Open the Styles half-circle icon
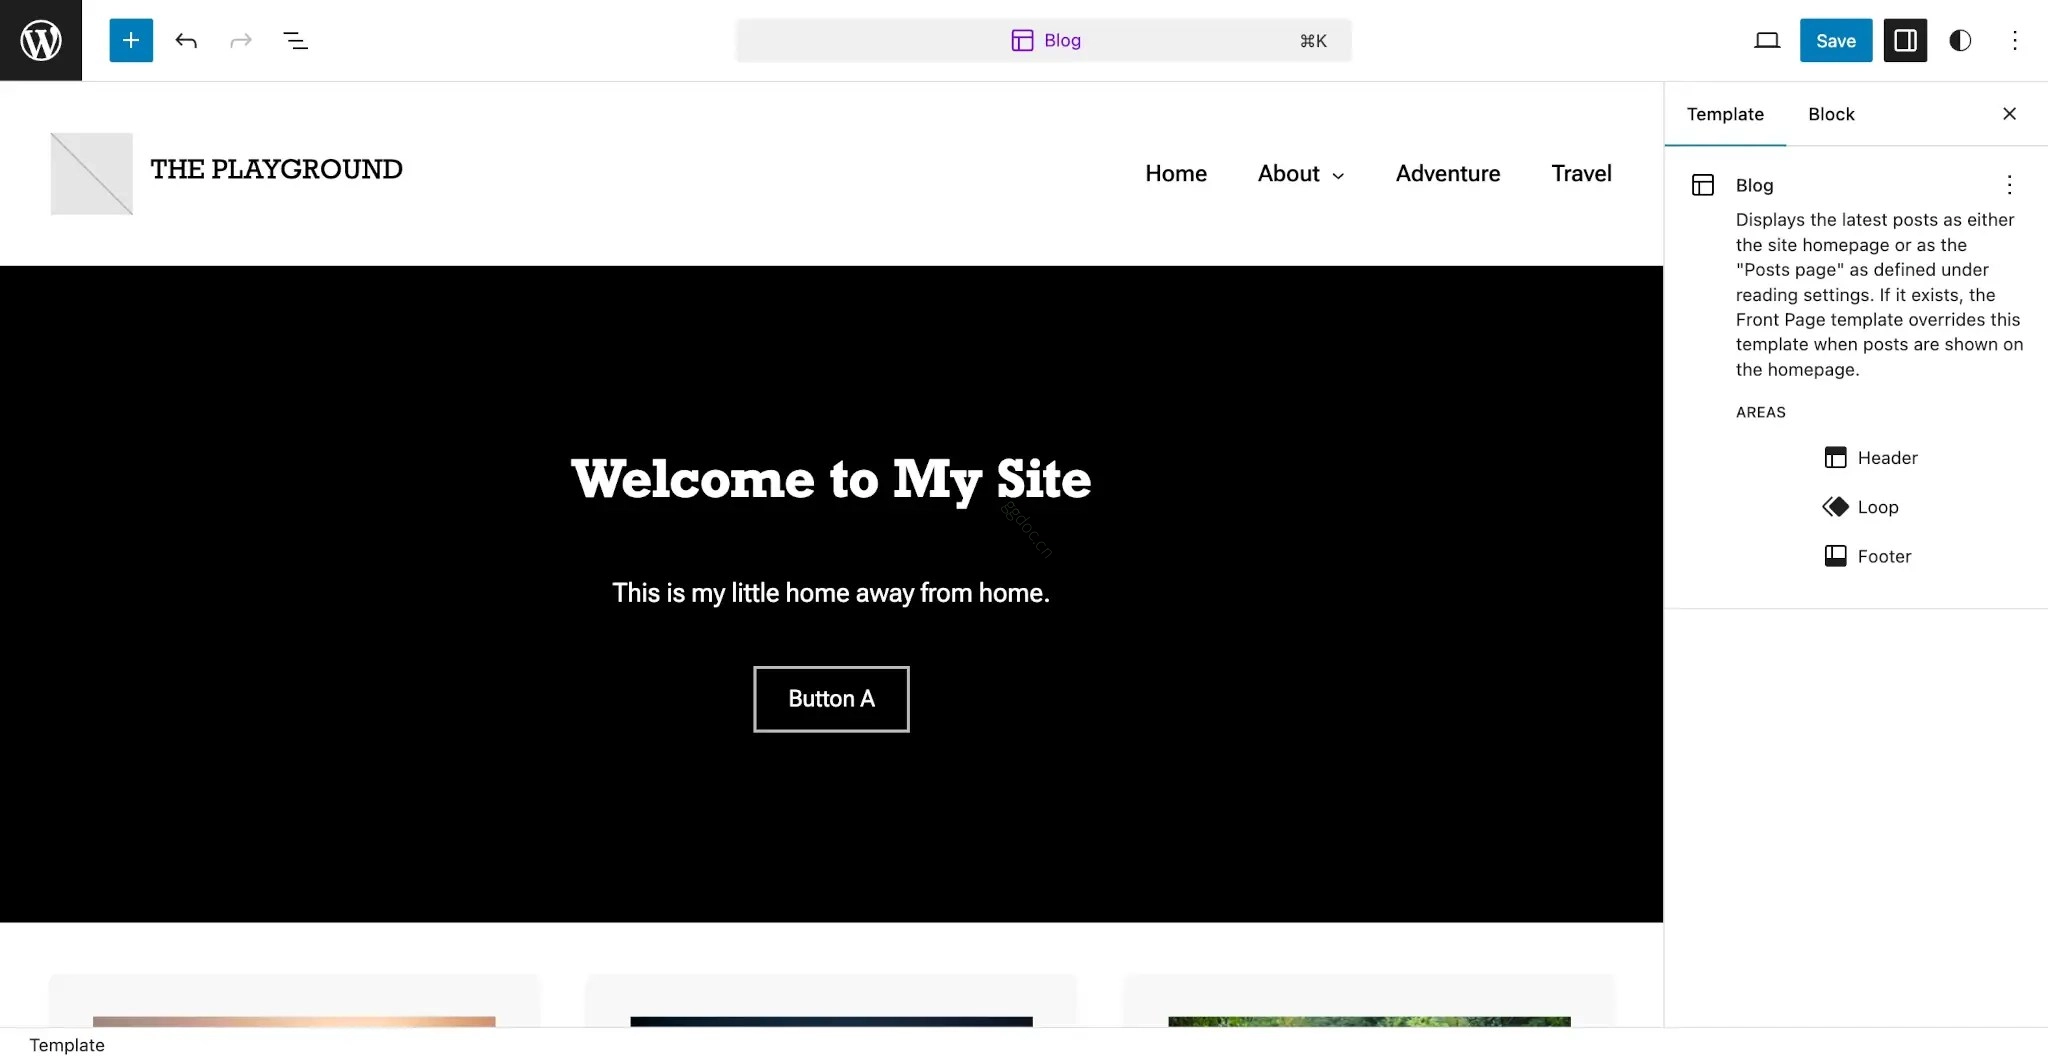Viewport: 2048px width, 1061px height. tap(1960, 40)
